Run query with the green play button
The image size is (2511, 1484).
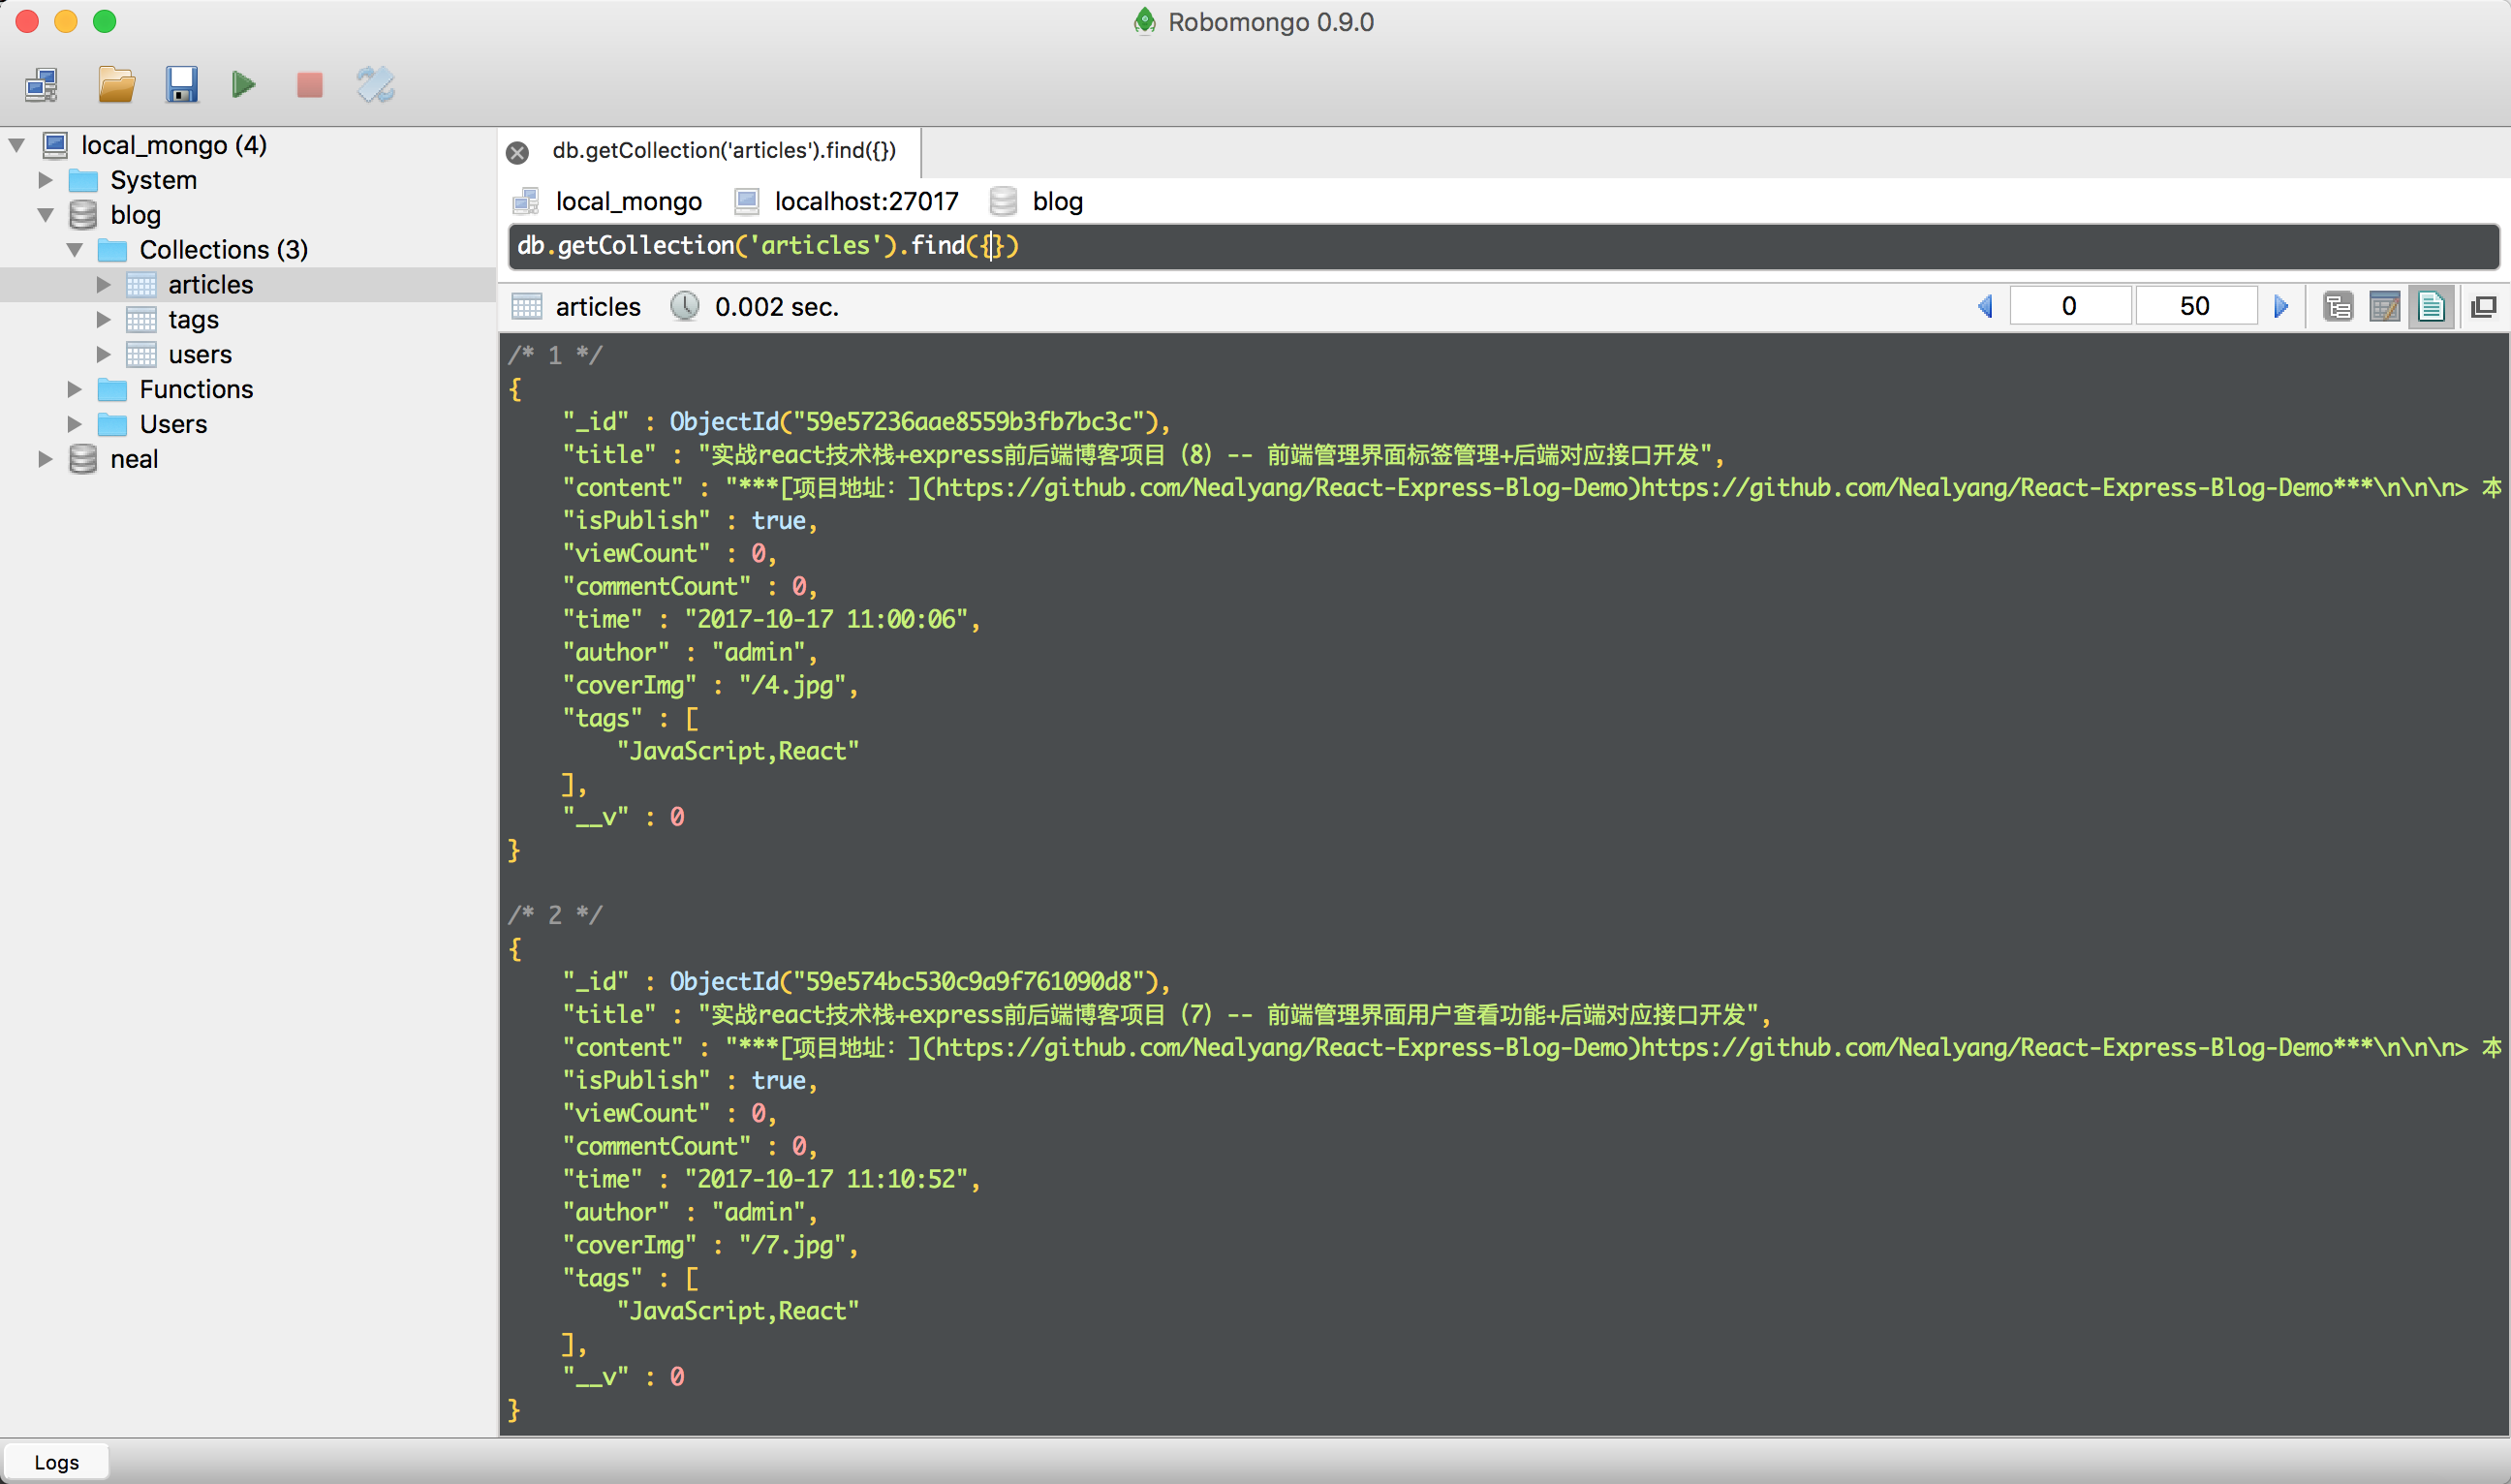243,85
